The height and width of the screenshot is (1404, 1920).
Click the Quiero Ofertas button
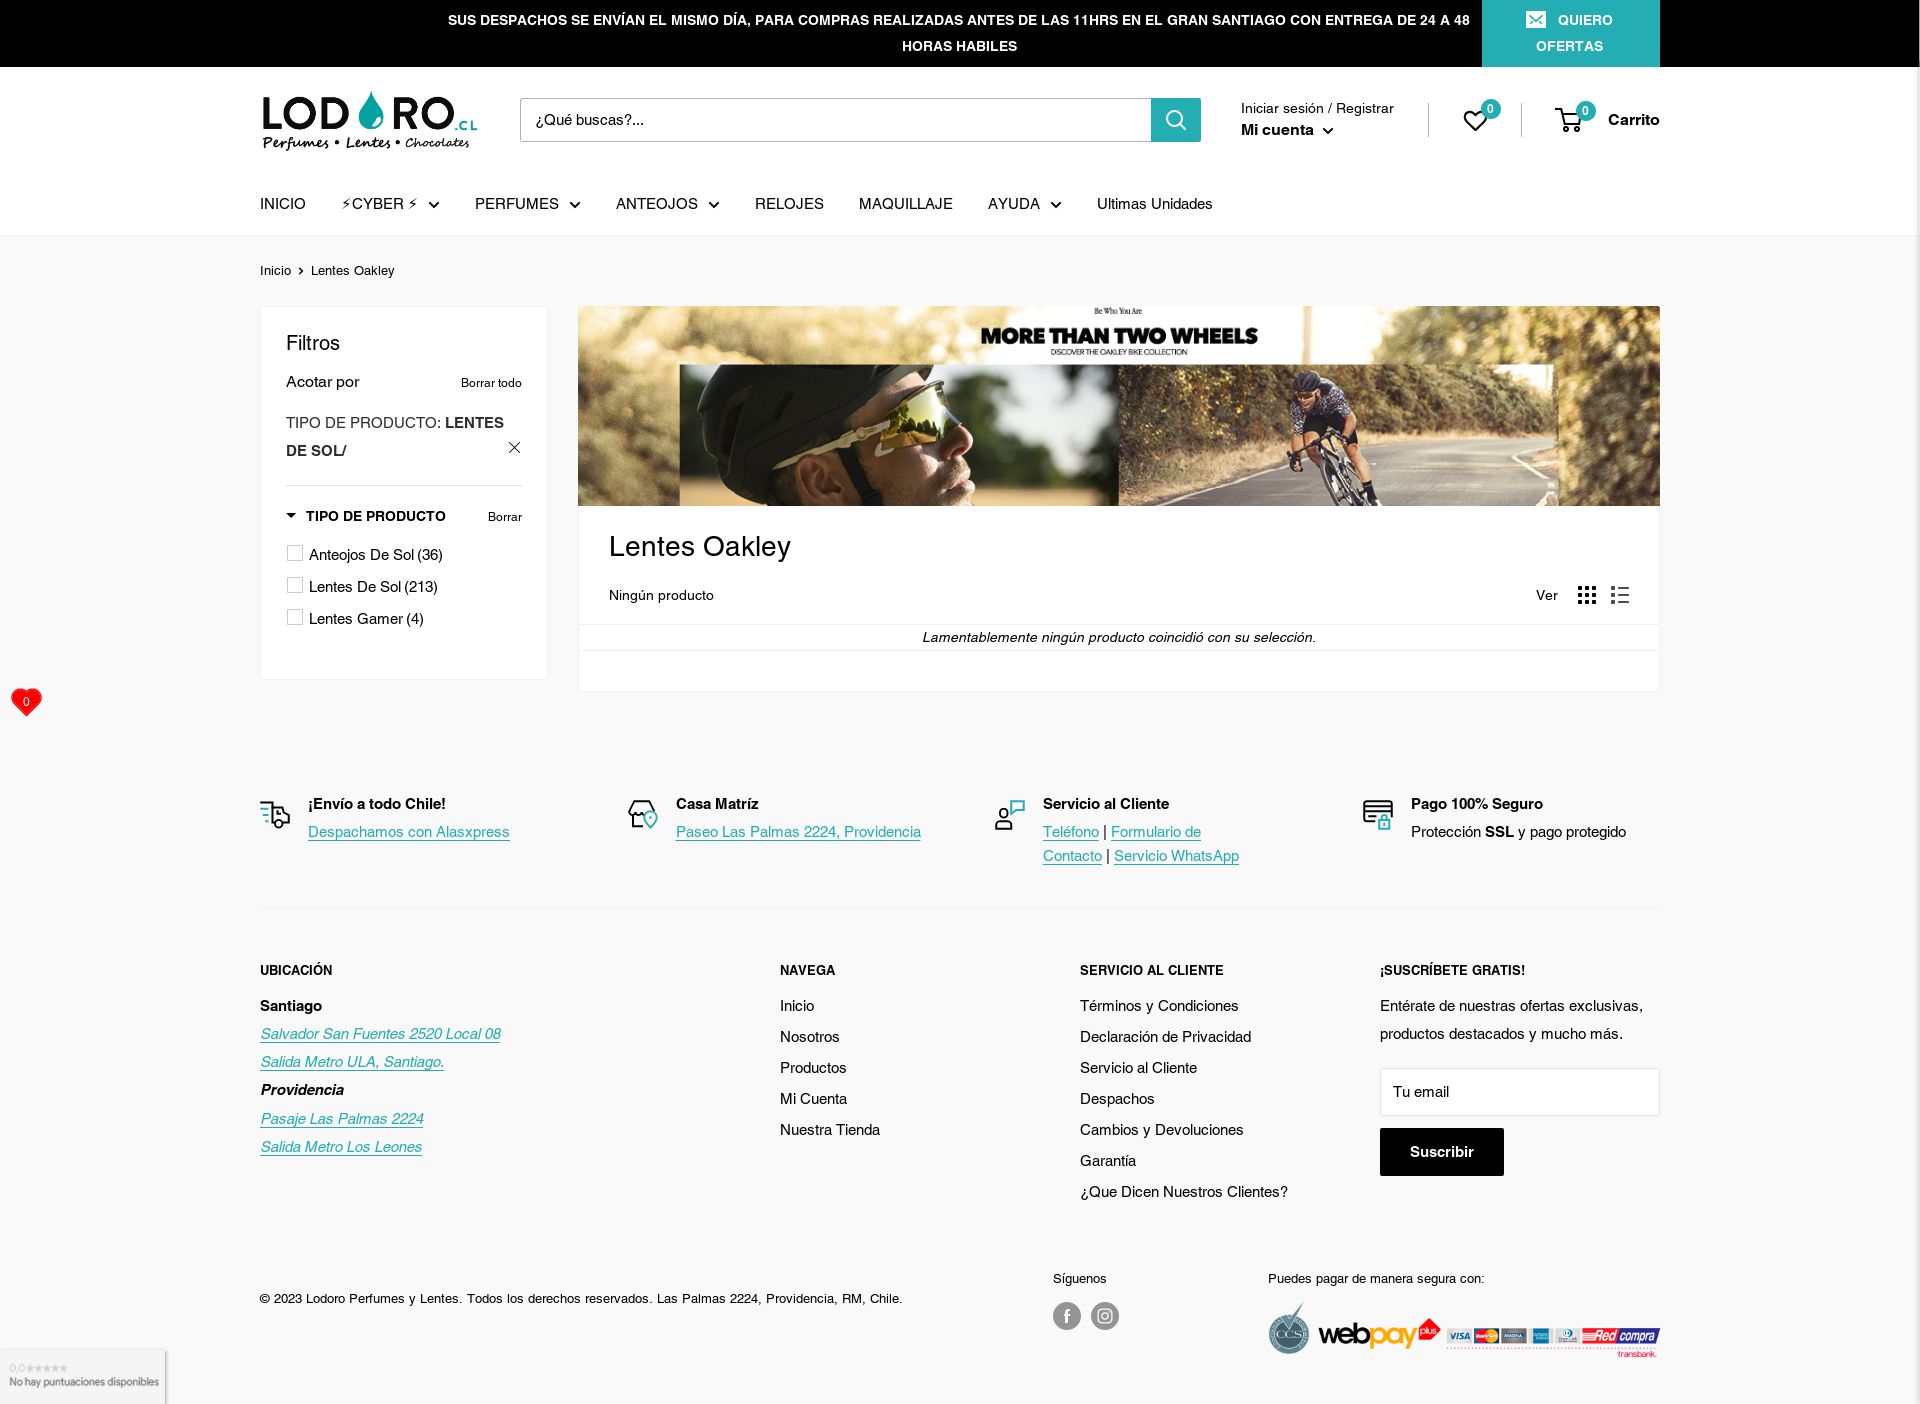[x=1570, y=33]
